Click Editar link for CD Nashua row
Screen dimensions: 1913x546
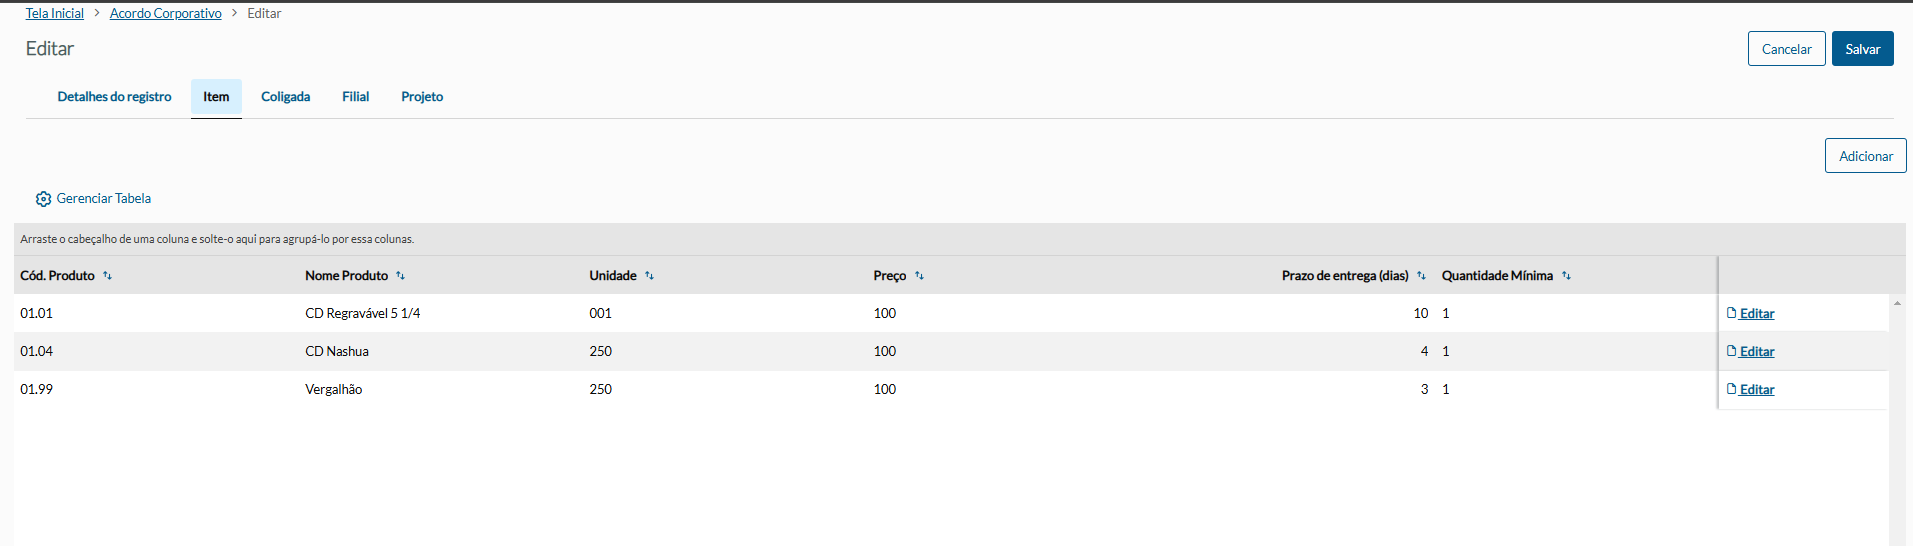(x=1756, y=351)
